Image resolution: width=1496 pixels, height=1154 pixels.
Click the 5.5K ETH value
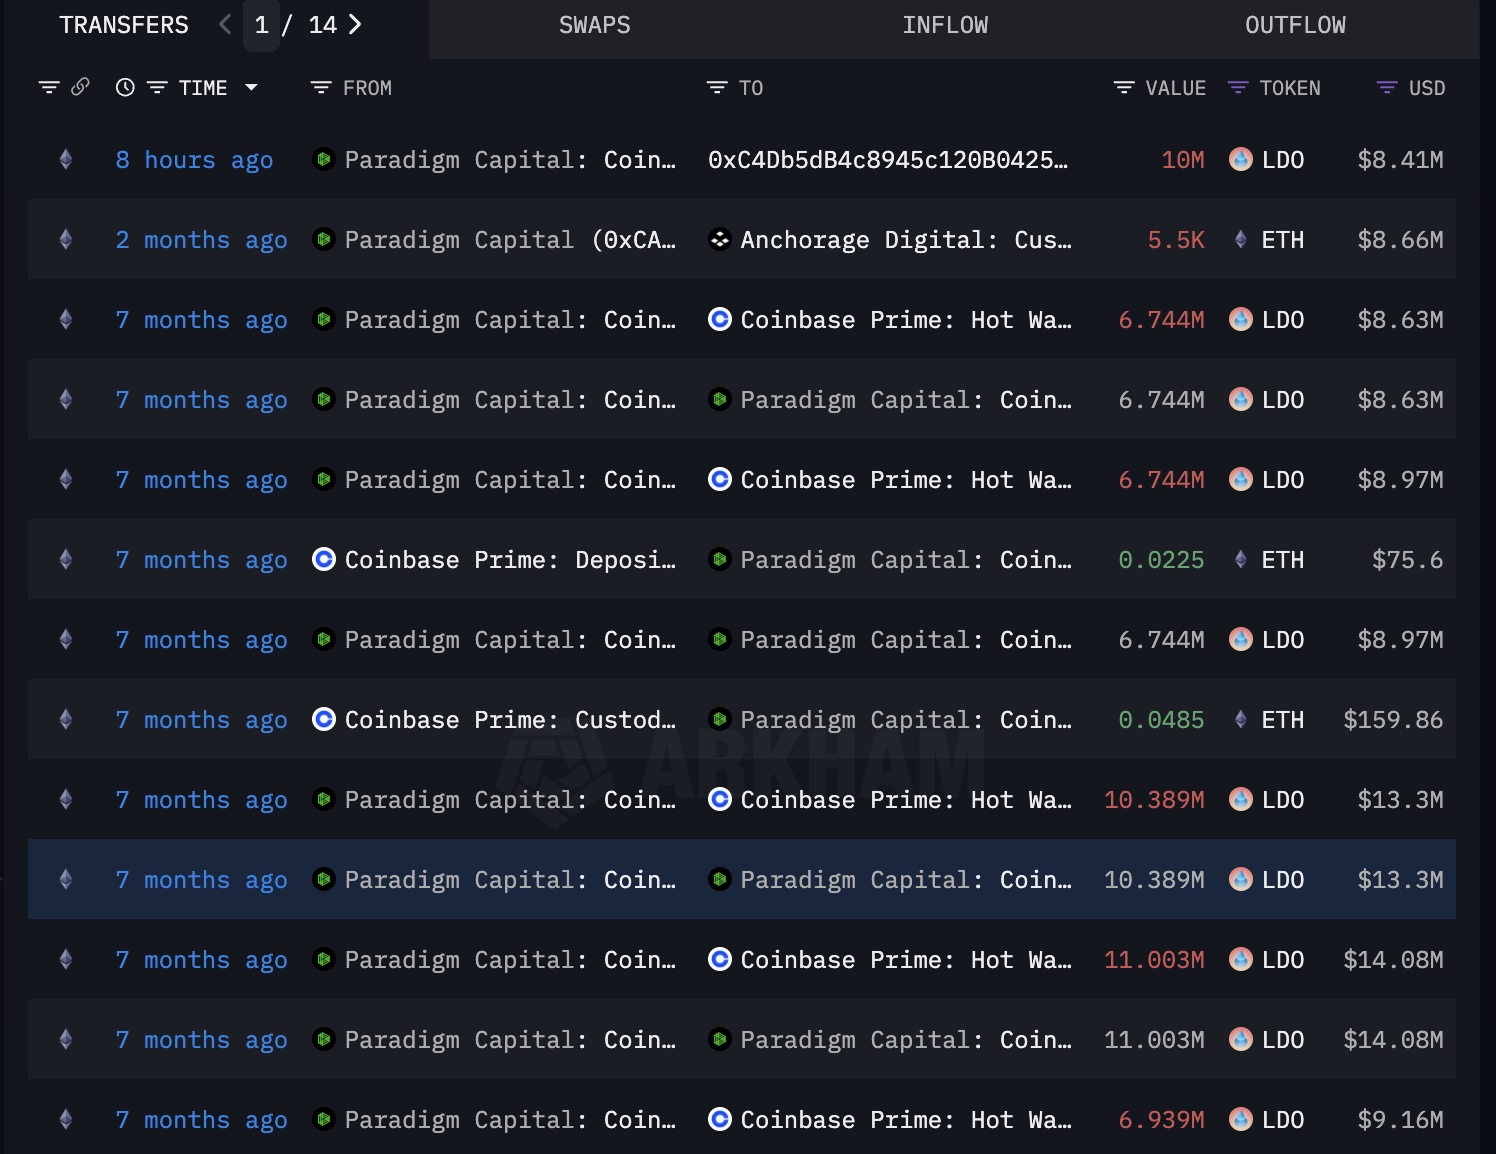pos(1176,240)
